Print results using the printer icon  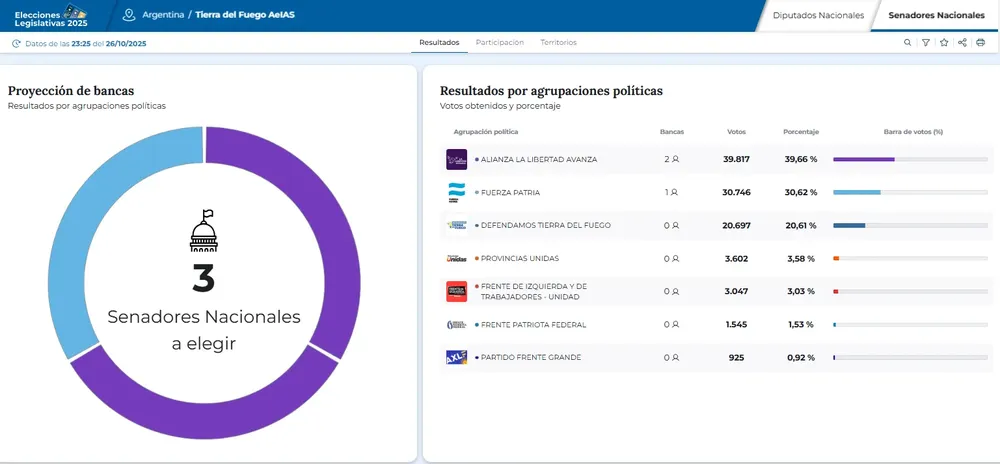(x=980, y=43)
